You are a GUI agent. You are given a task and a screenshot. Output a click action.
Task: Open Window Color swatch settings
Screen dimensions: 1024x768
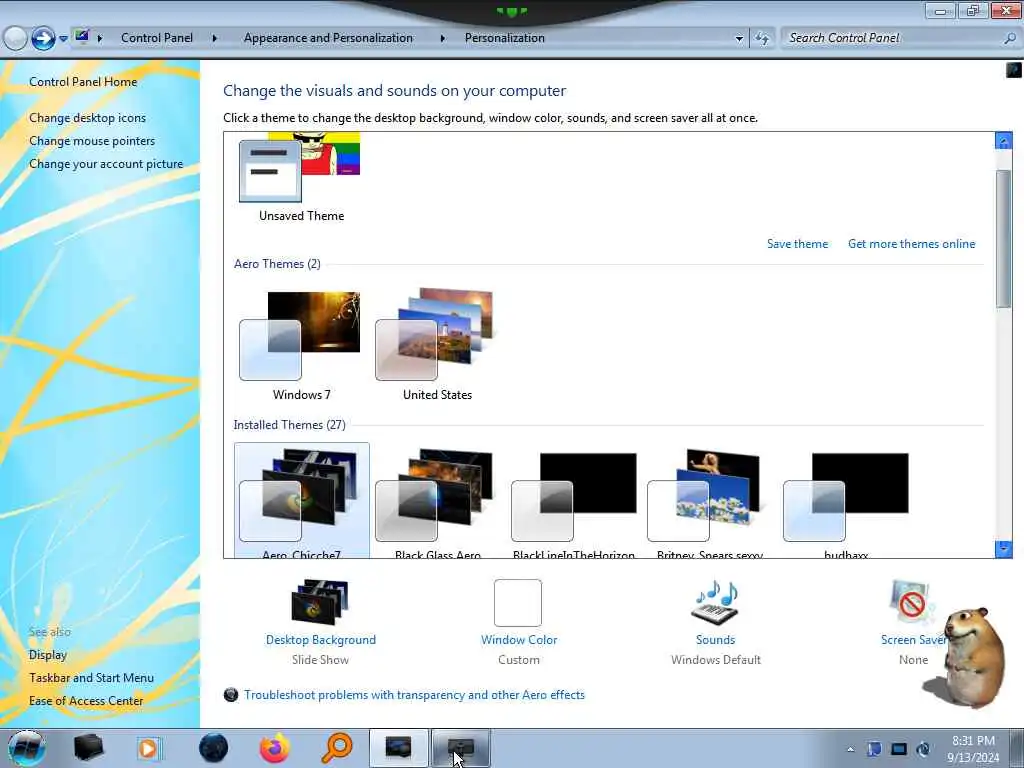[518, 603]
